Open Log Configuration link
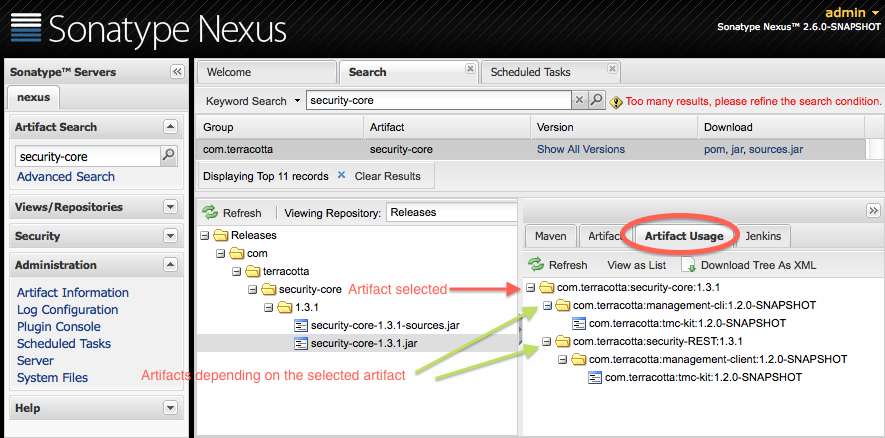Image resolution: width=885 pixels, height=438 pixels. pyautogui.click(x=67, y=309)
